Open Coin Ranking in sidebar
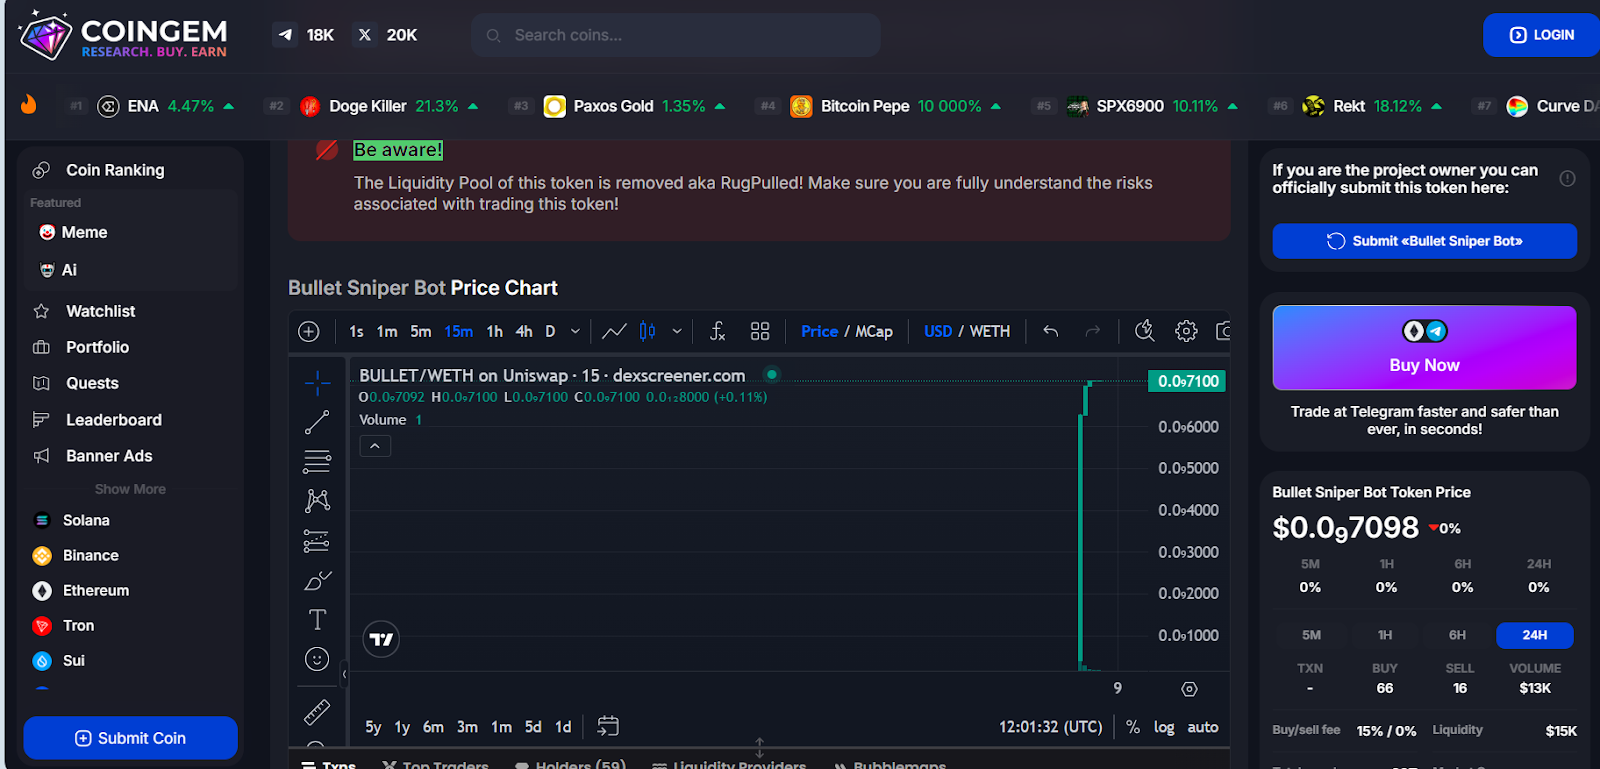The image size is (1600, 769). pyautogui.click(x=115, y=170)
